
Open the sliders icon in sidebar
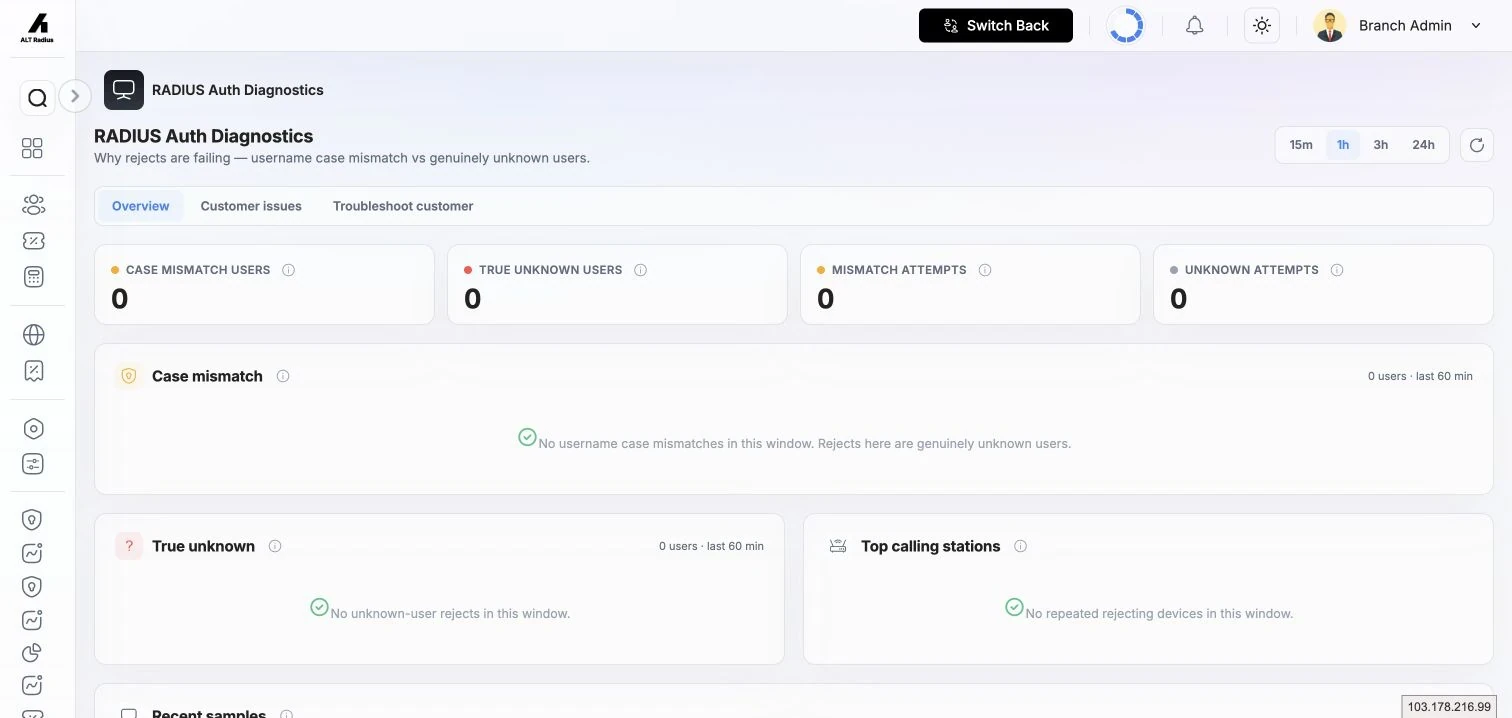coord(33,464)
